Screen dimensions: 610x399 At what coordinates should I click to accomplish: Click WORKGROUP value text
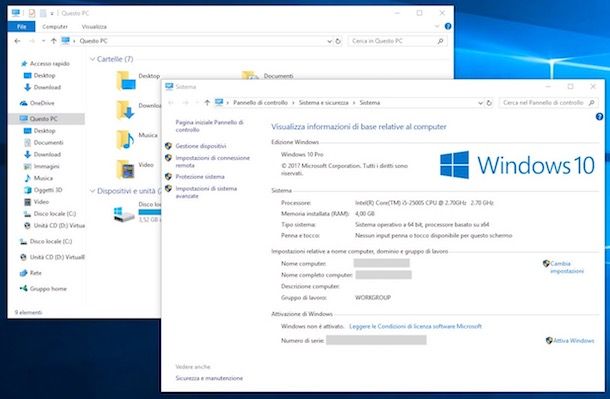[373, 298]
